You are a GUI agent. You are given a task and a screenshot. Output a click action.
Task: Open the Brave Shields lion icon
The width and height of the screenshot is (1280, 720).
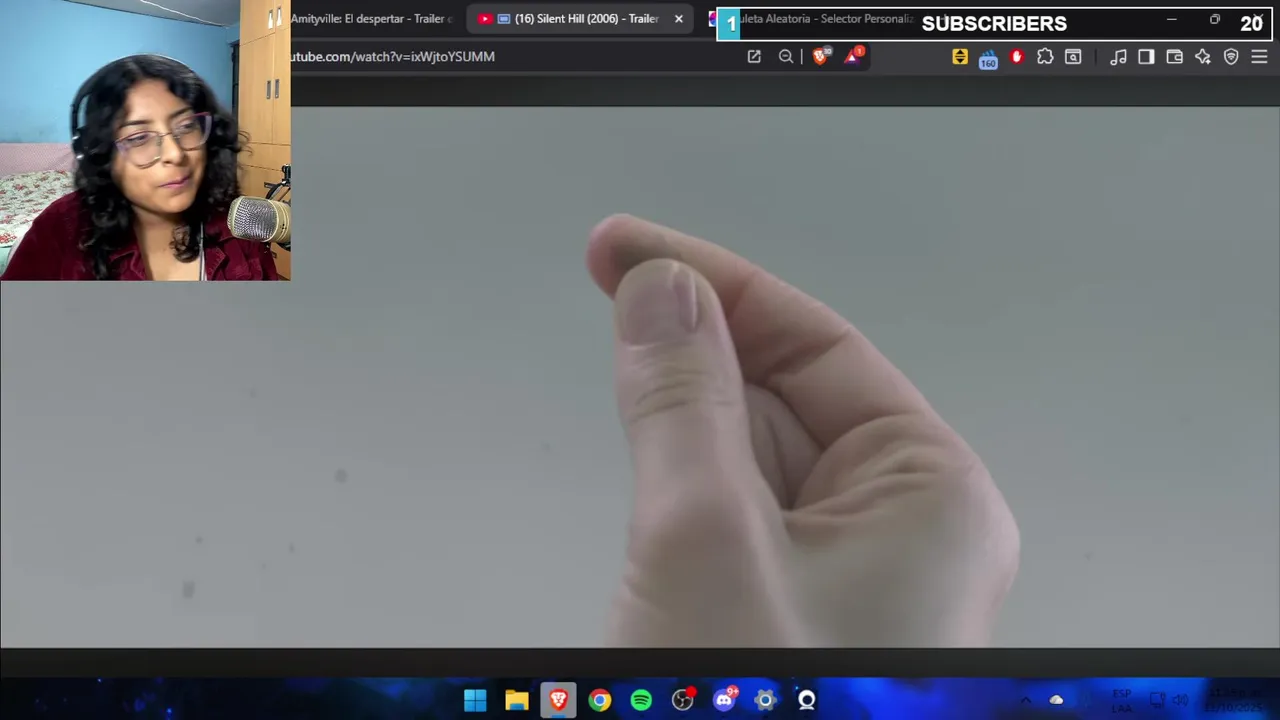(821, 57)
